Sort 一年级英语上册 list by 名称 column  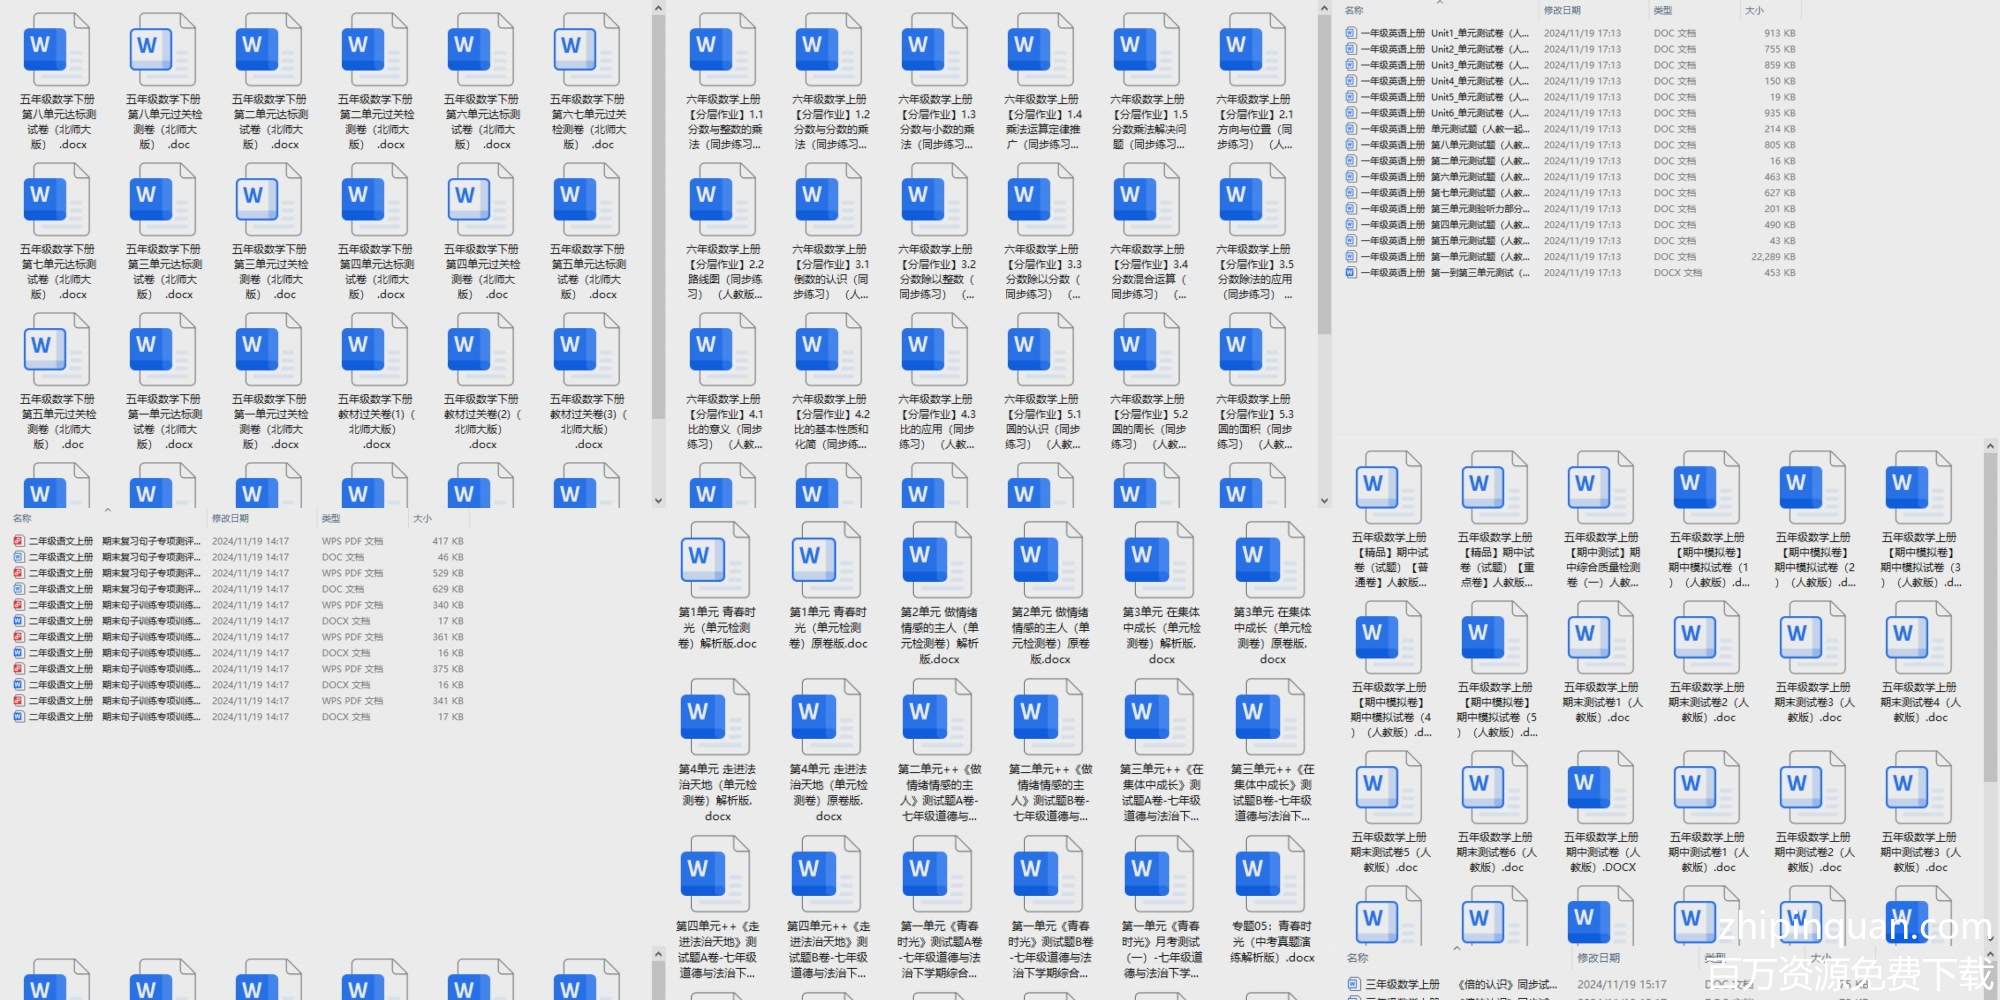1354,10
